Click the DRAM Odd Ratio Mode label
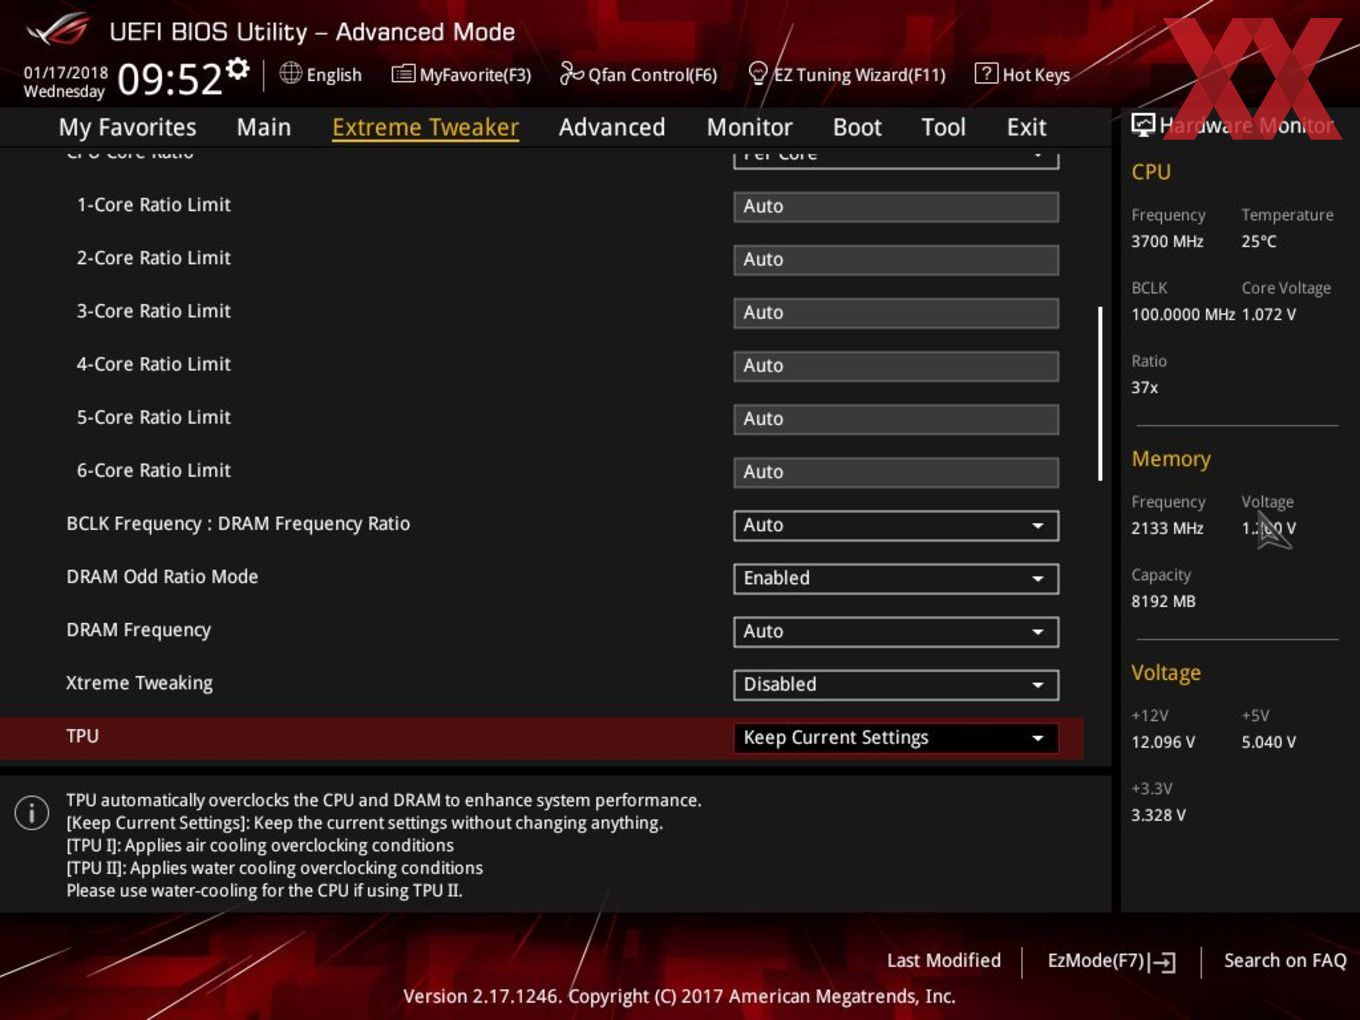Viewport: 1360px width, 1020px height. 162,577
